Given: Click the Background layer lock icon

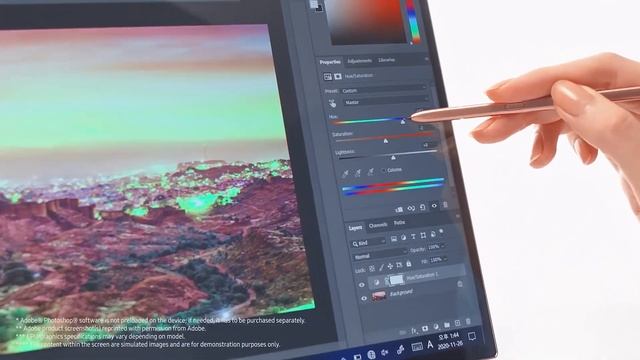Looking at the screenshot, I should coord(460,284).
